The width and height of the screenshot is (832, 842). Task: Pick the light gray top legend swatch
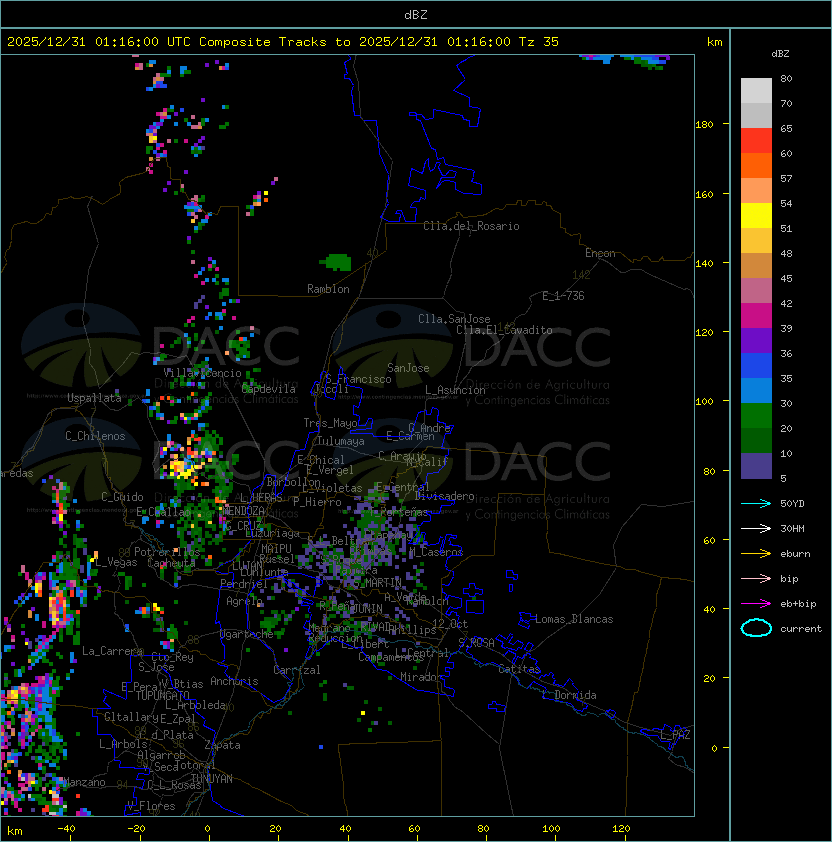pos(756,91)
